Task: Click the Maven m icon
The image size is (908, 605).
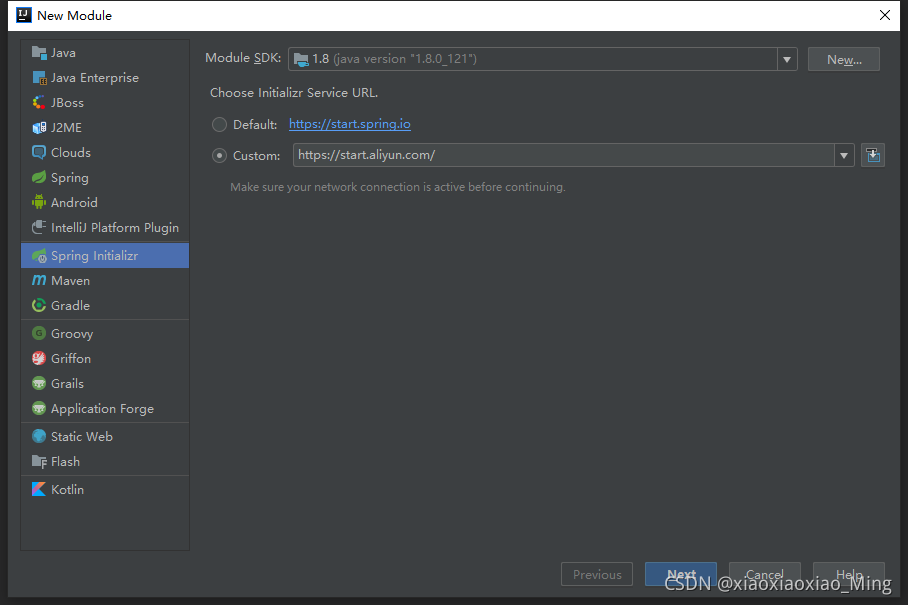Action: pos(39,280)
